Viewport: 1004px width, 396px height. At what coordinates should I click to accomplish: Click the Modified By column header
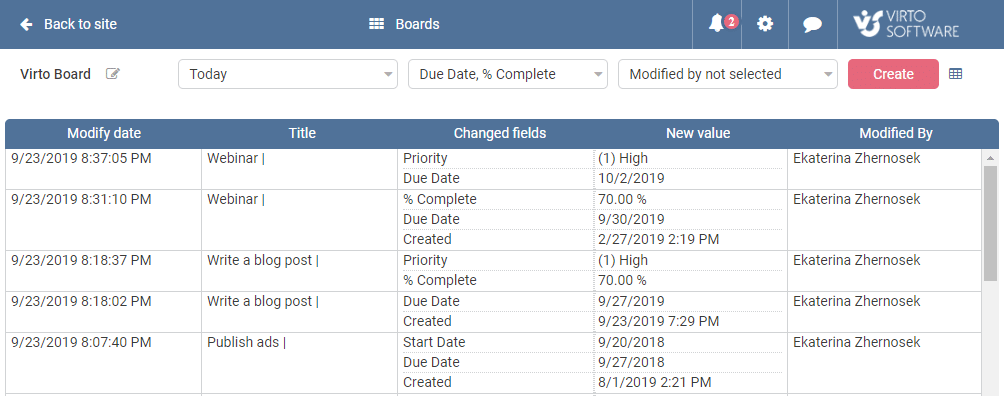coord(896,133)
